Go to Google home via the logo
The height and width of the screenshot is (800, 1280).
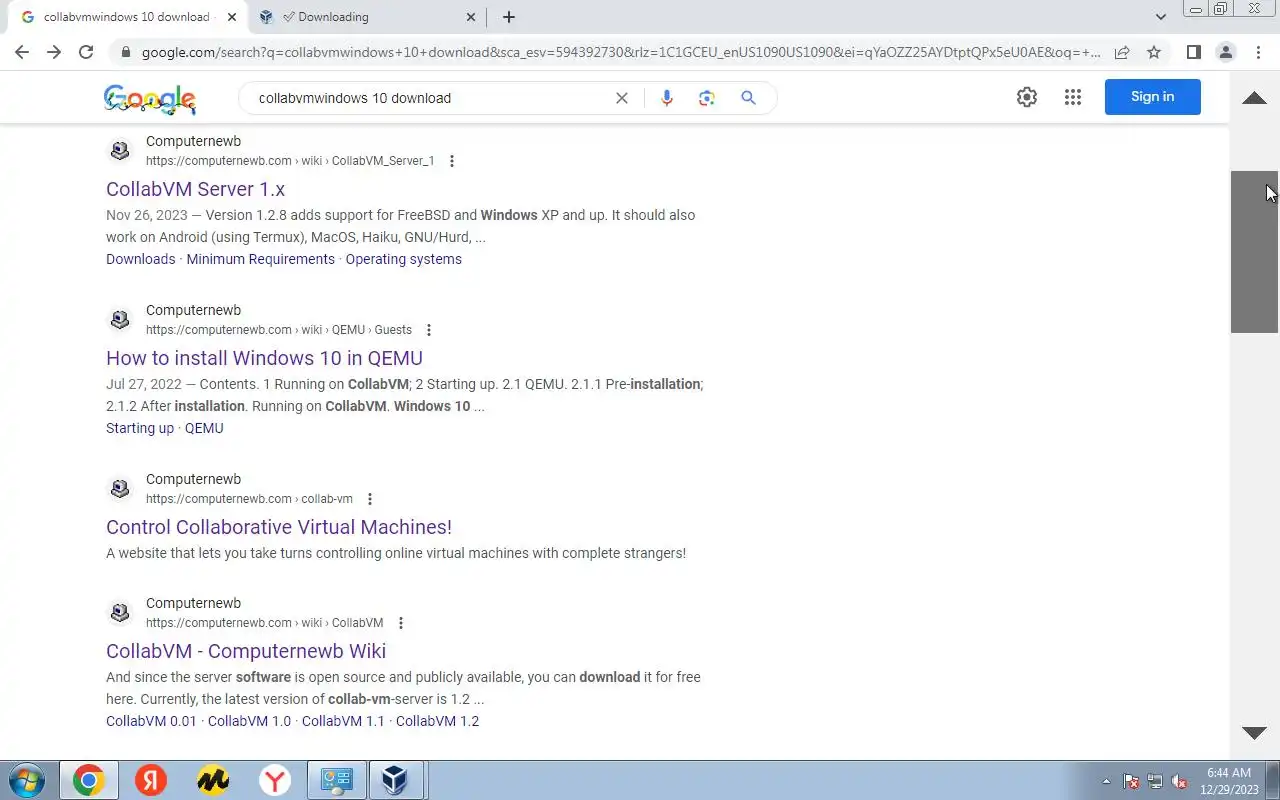tap(150, 98)
